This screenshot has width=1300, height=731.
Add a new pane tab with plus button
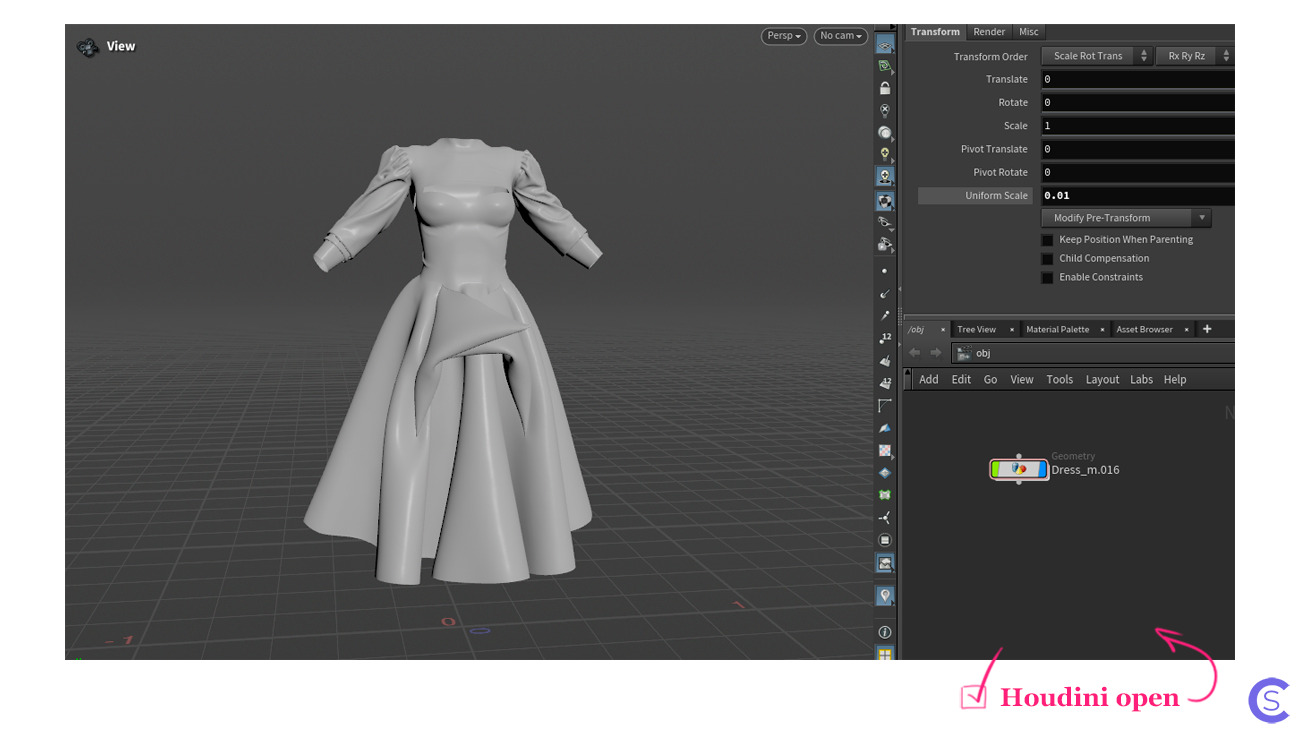click(1207, 329)
